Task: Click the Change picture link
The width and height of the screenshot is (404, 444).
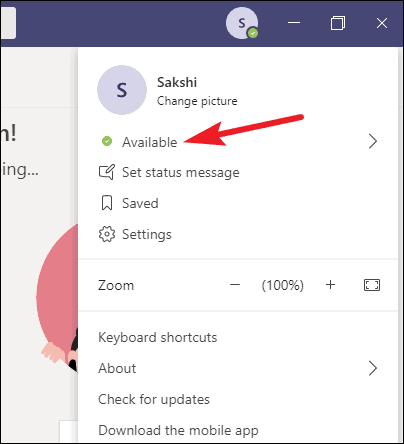Action: click(x=197, y=101)
